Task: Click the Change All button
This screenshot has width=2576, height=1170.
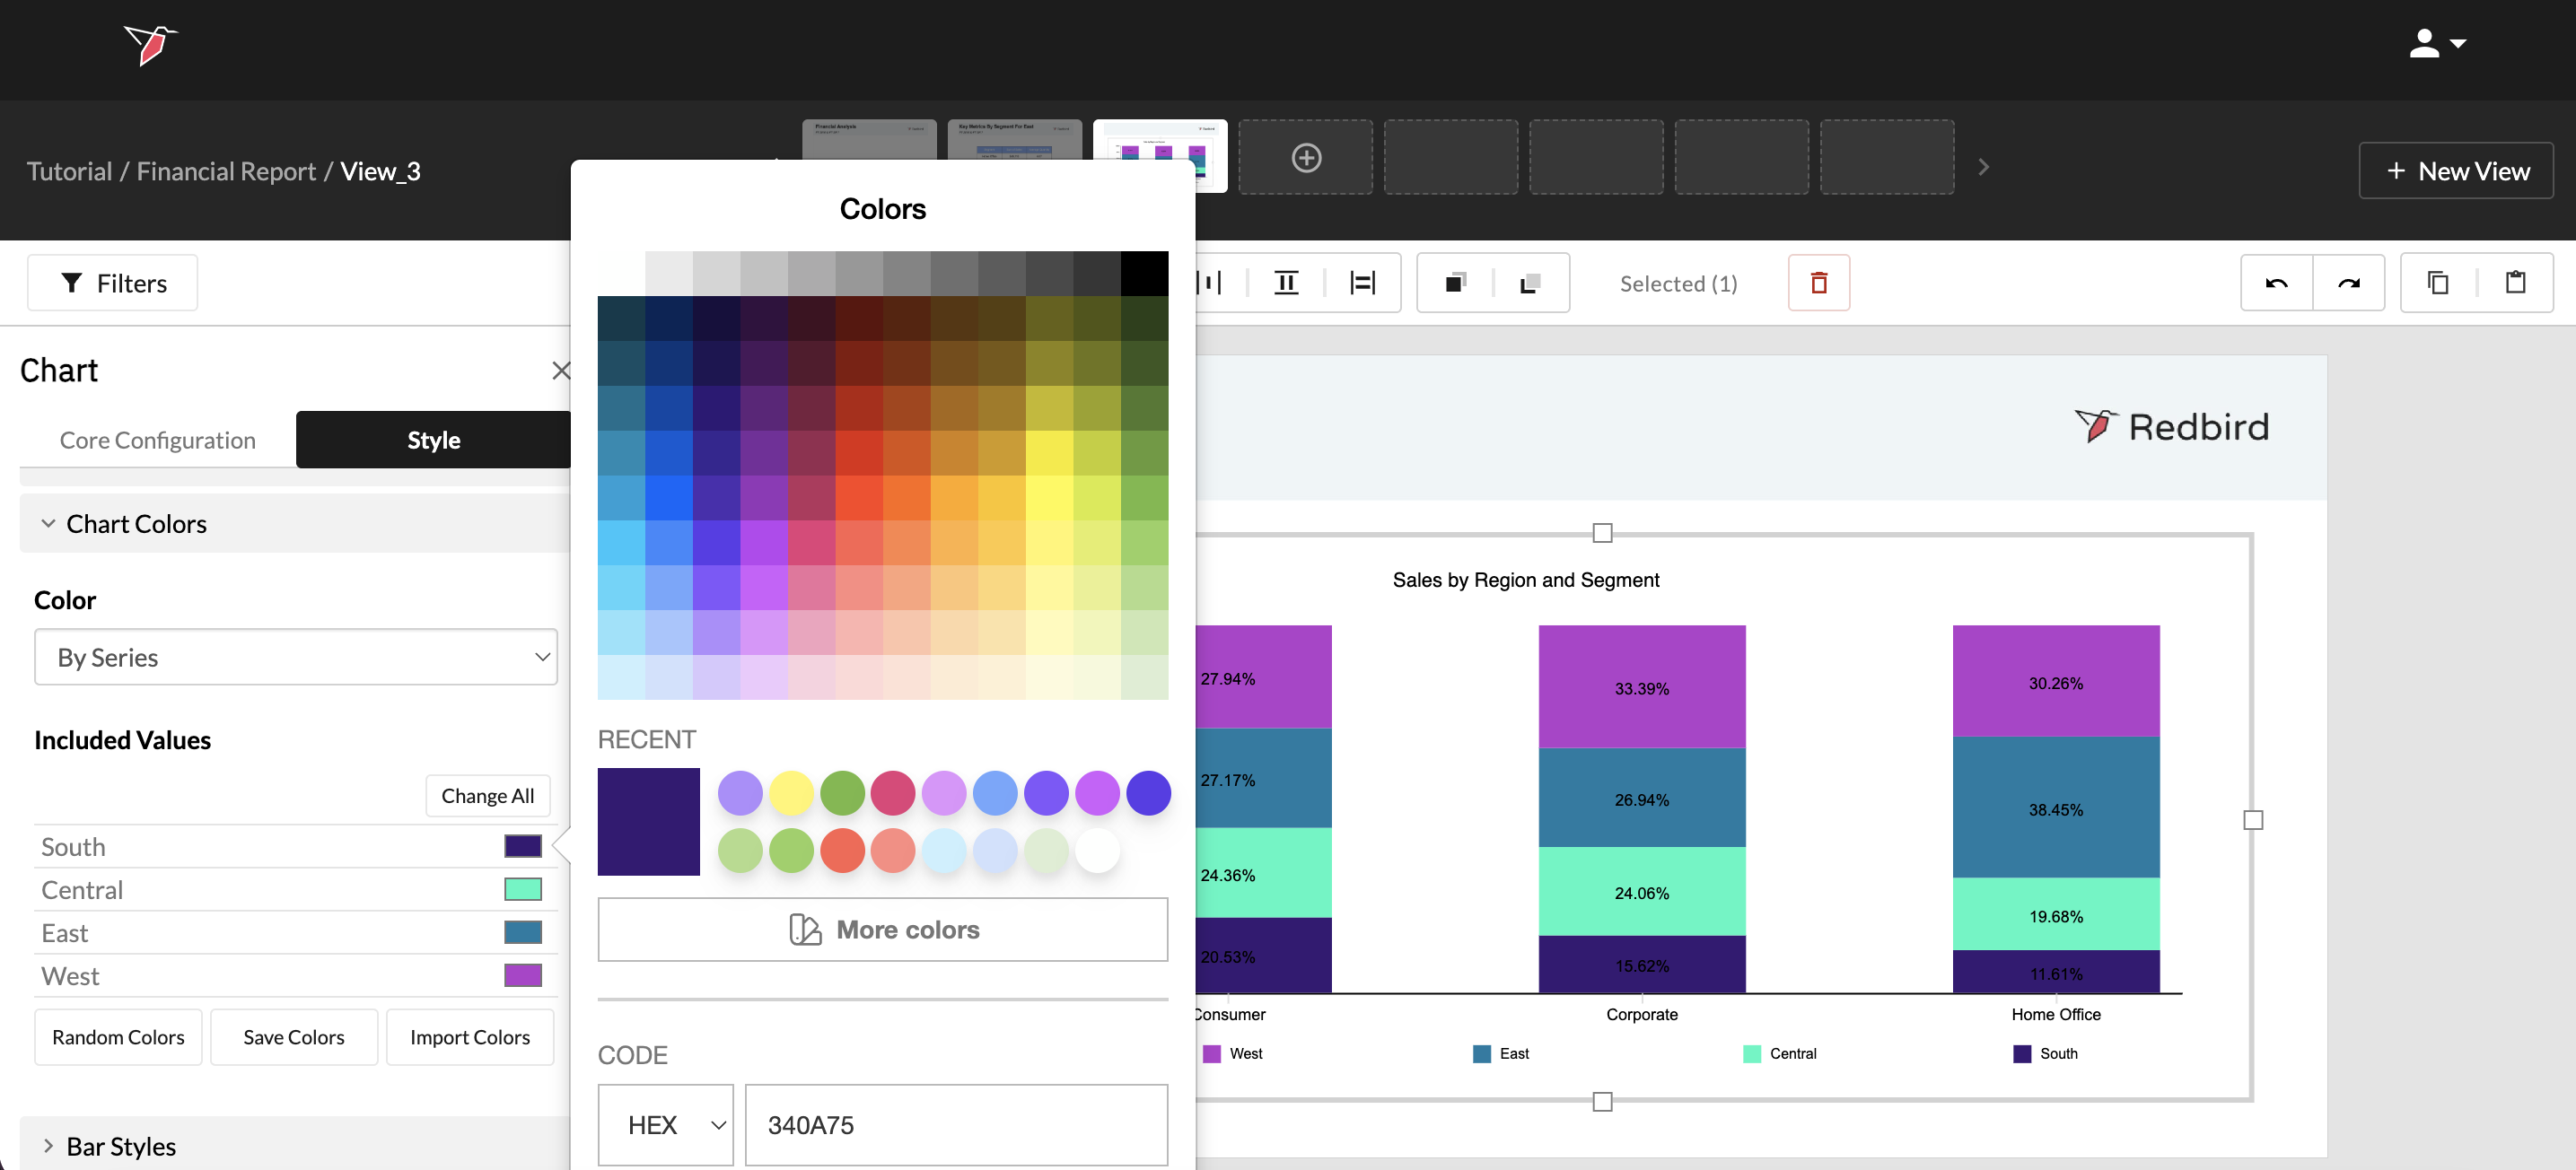Action: pos(487,796)
